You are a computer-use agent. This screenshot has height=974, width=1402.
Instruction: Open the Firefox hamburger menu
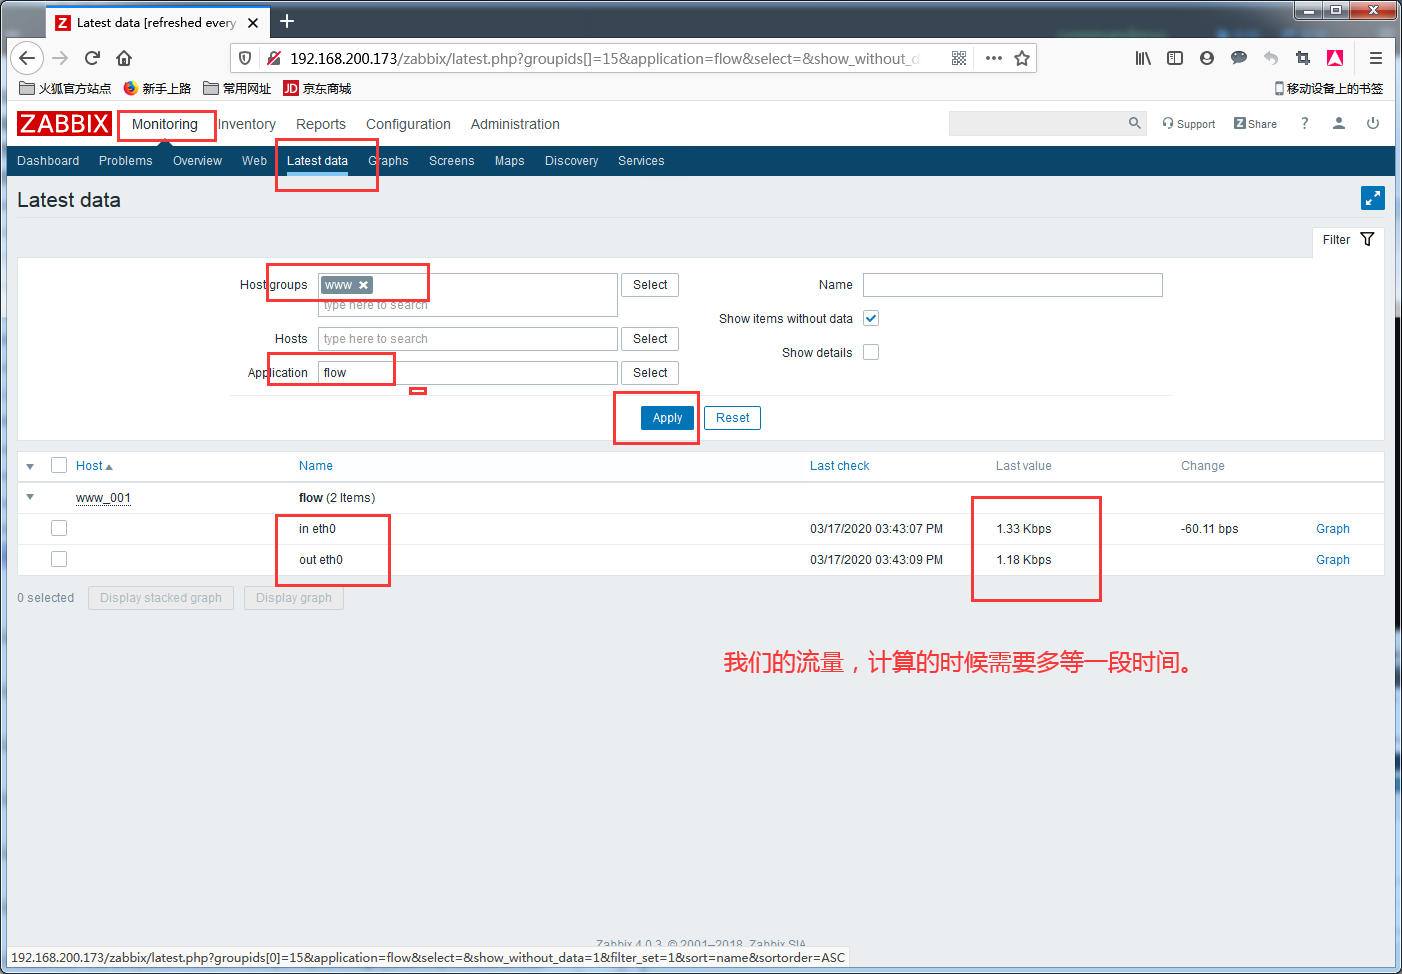coord(1376,58)
